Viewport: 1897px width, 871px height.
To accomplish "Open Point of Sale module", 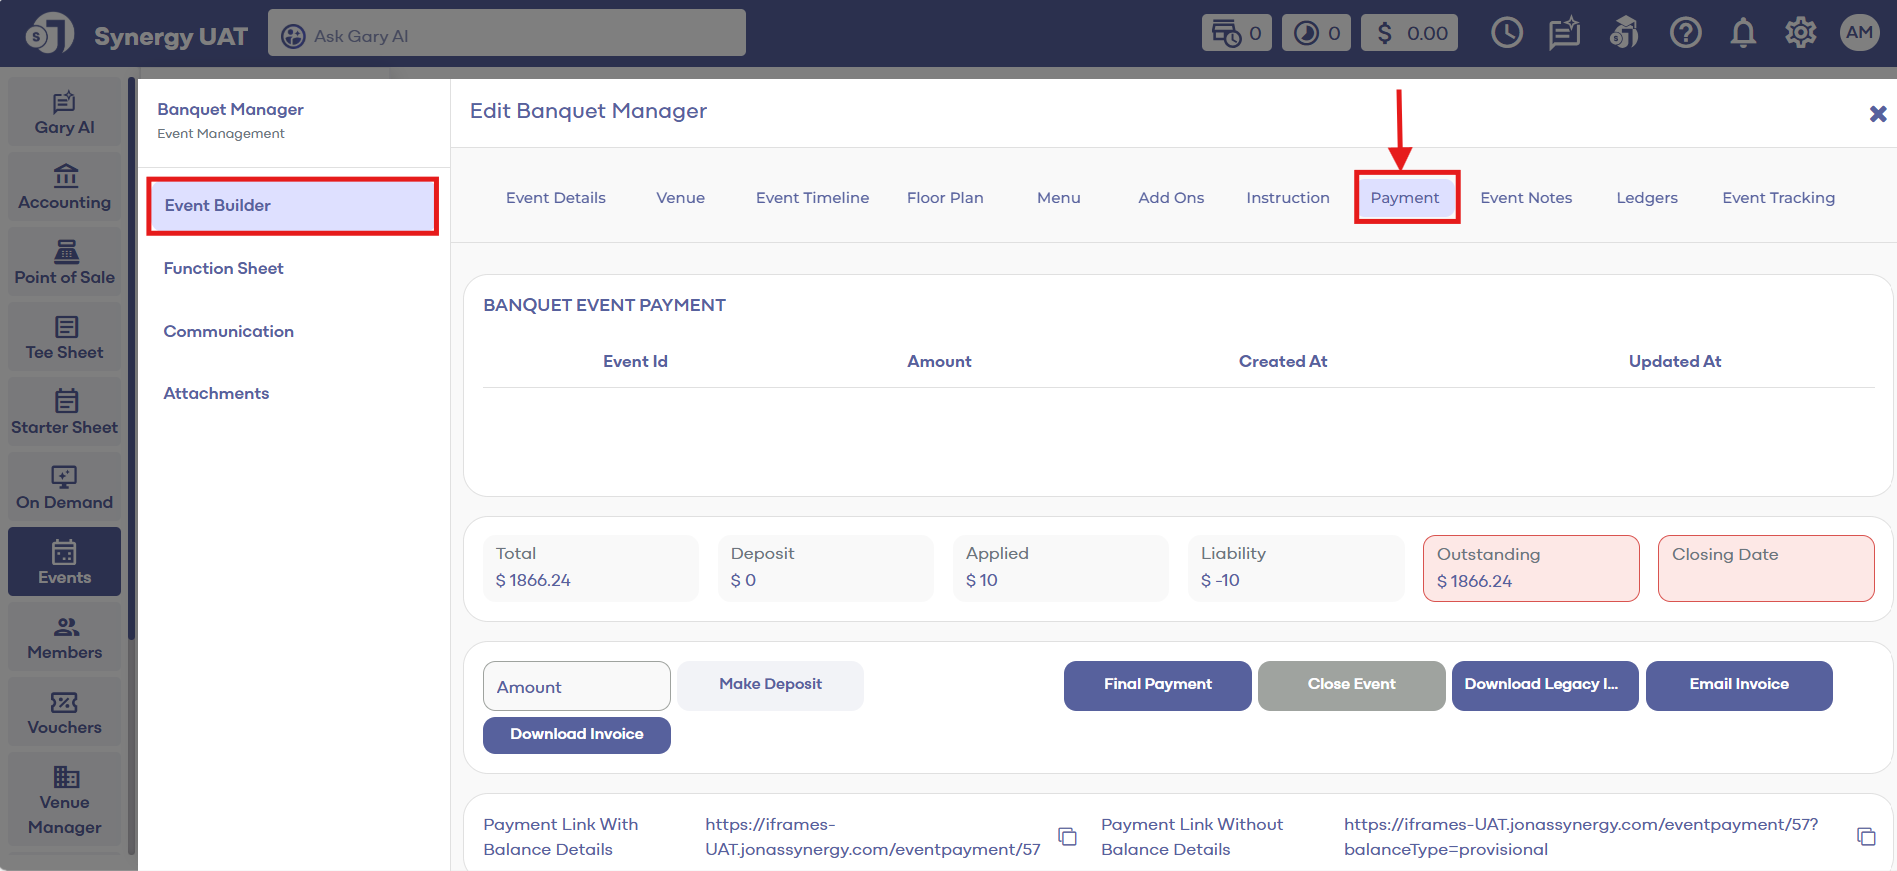I will [x=65, y=264].
